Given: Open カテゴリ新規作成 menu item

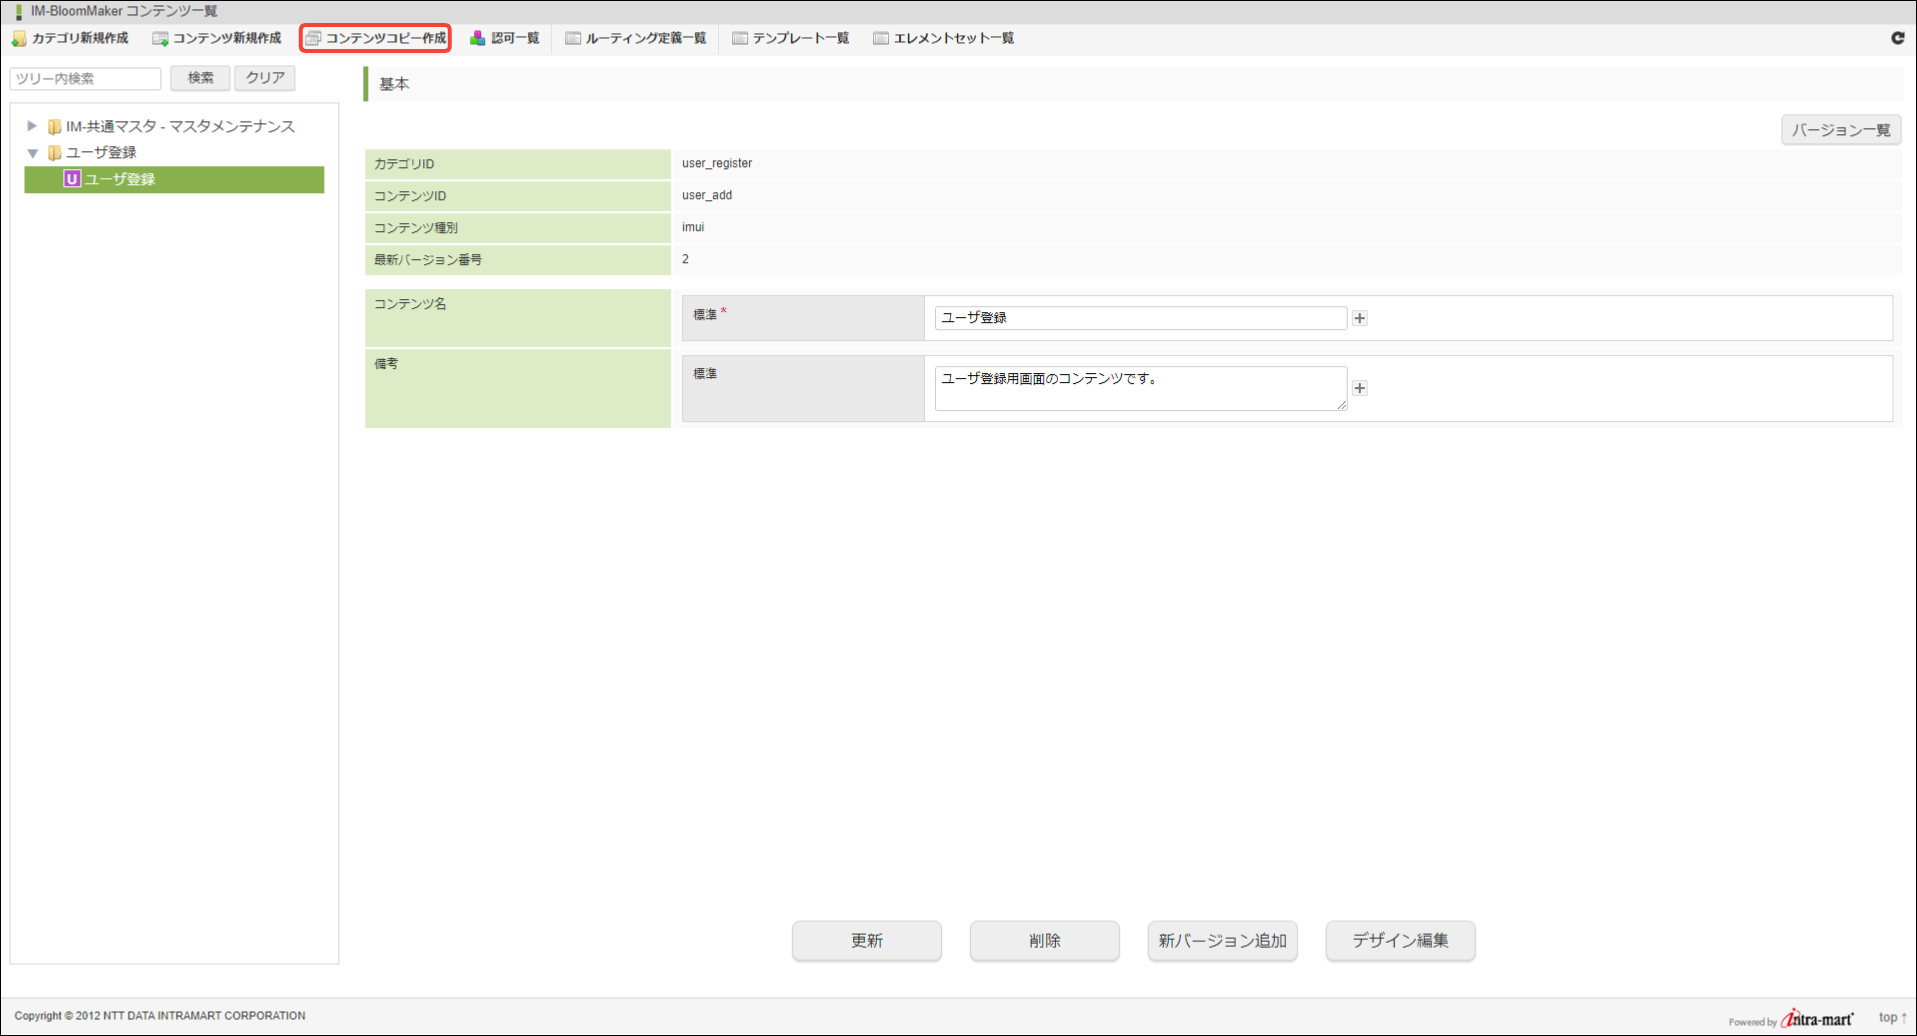Looking at the screenshot, I should [x=70, y=38].
